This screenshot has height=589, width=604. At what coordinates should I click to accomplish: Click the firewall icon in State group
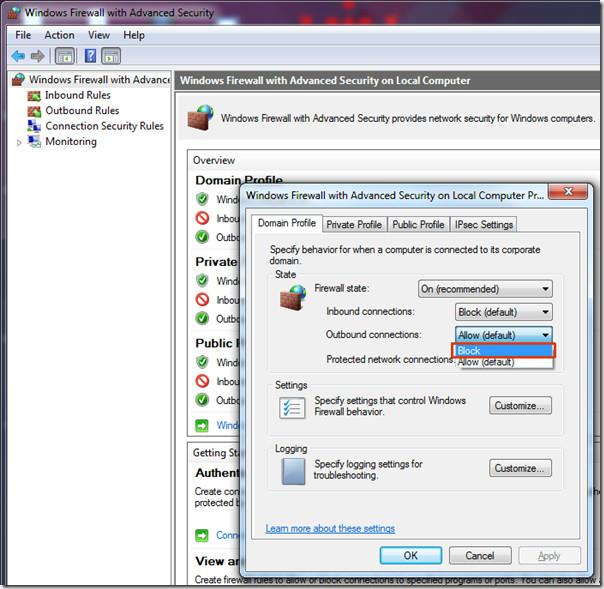tap(293, 297)
